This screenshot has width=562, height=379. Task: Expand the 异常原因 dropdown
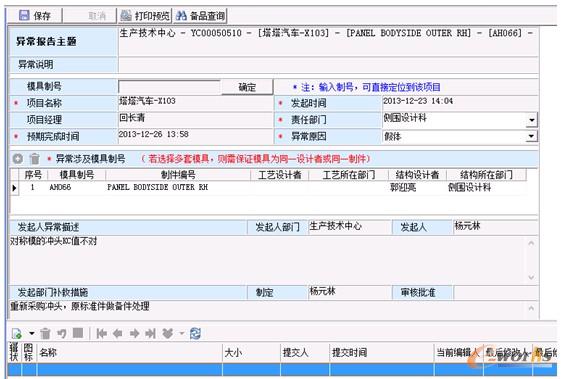pyautogui.click(x=532, y=136)
